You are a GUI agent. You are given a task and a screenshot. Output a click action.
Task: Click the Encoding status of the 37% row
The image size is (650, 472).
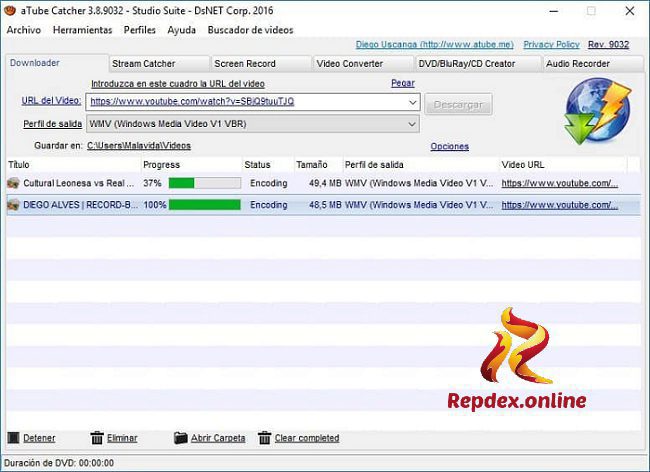tap(269, 183)
